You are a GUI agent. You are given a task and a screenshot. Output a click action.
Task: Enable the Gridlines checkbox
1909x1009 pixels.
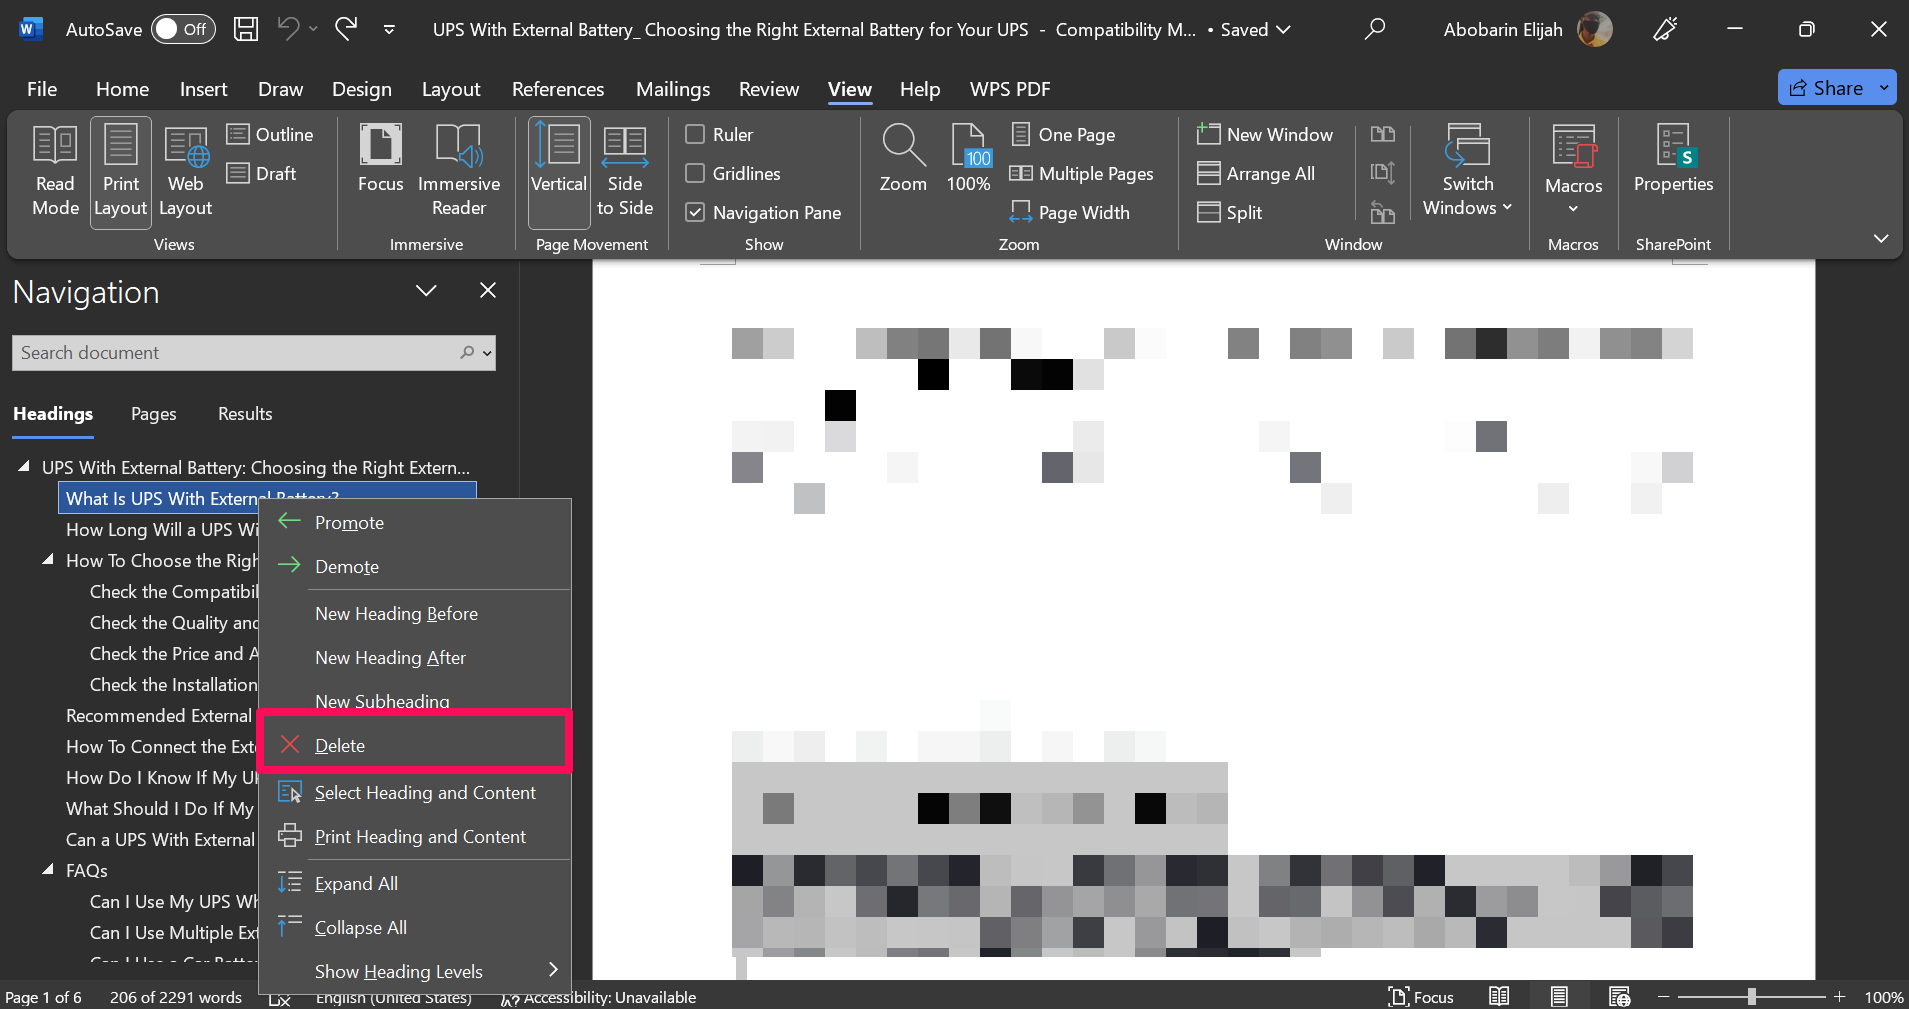coord(695,173)
